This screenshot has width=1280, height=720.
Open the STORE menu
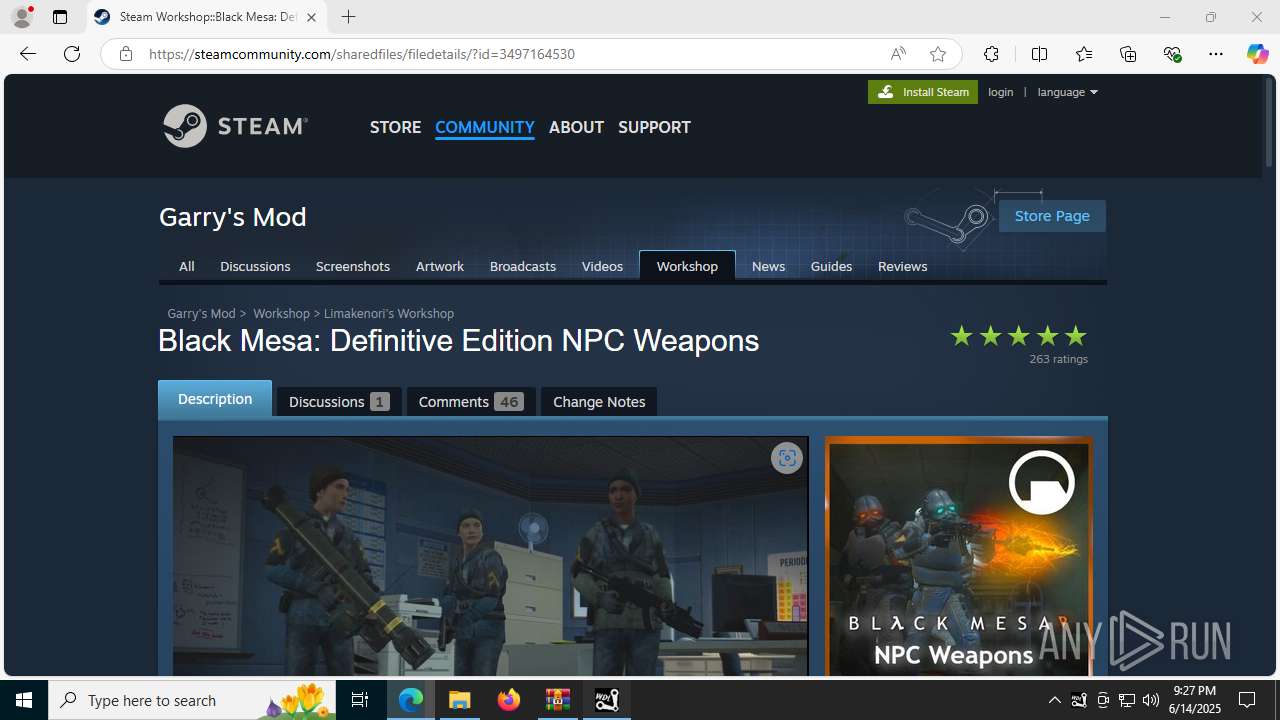(395, 127)
